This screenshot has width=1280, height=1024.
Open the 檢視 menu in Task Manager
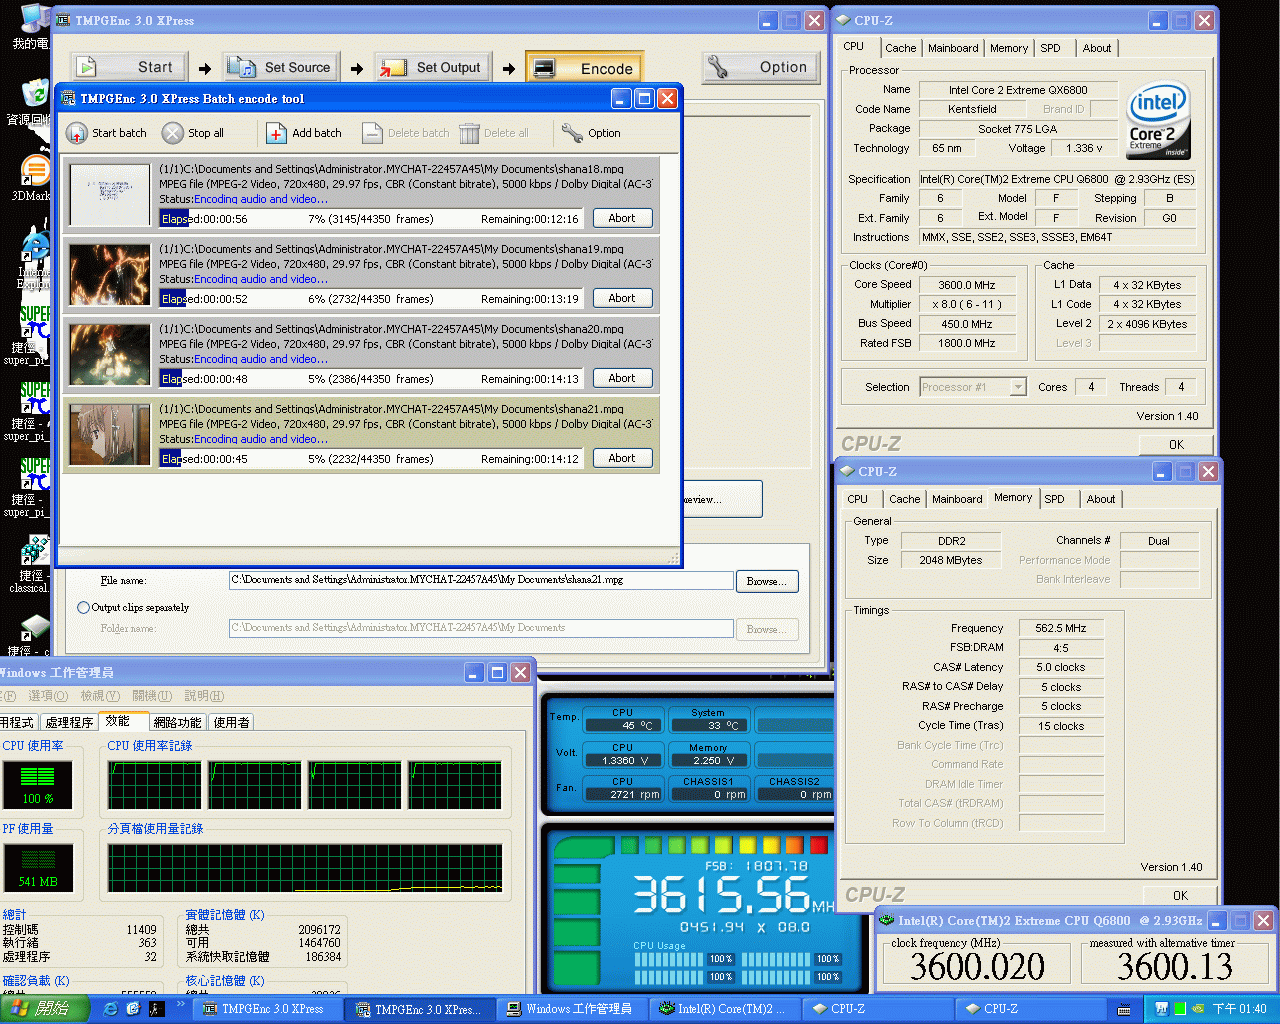(100, 695)
